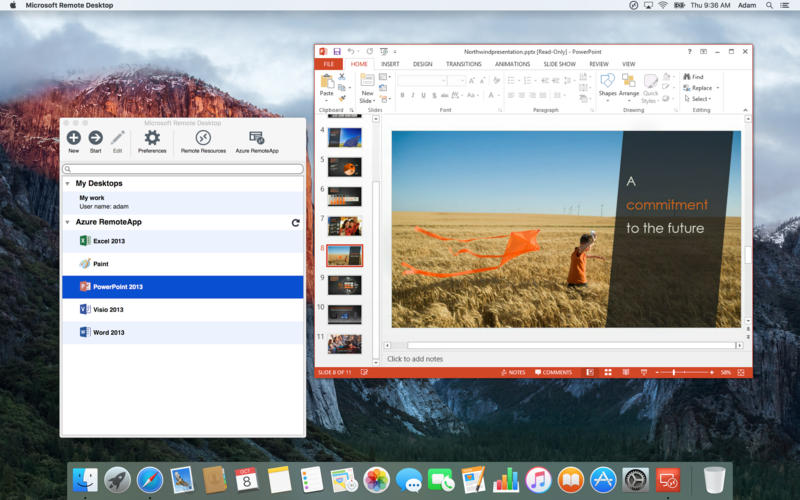Click Find in the Editing group
Image resolution: width=800 pixels, height=500 pixels.
pos(693,77)
